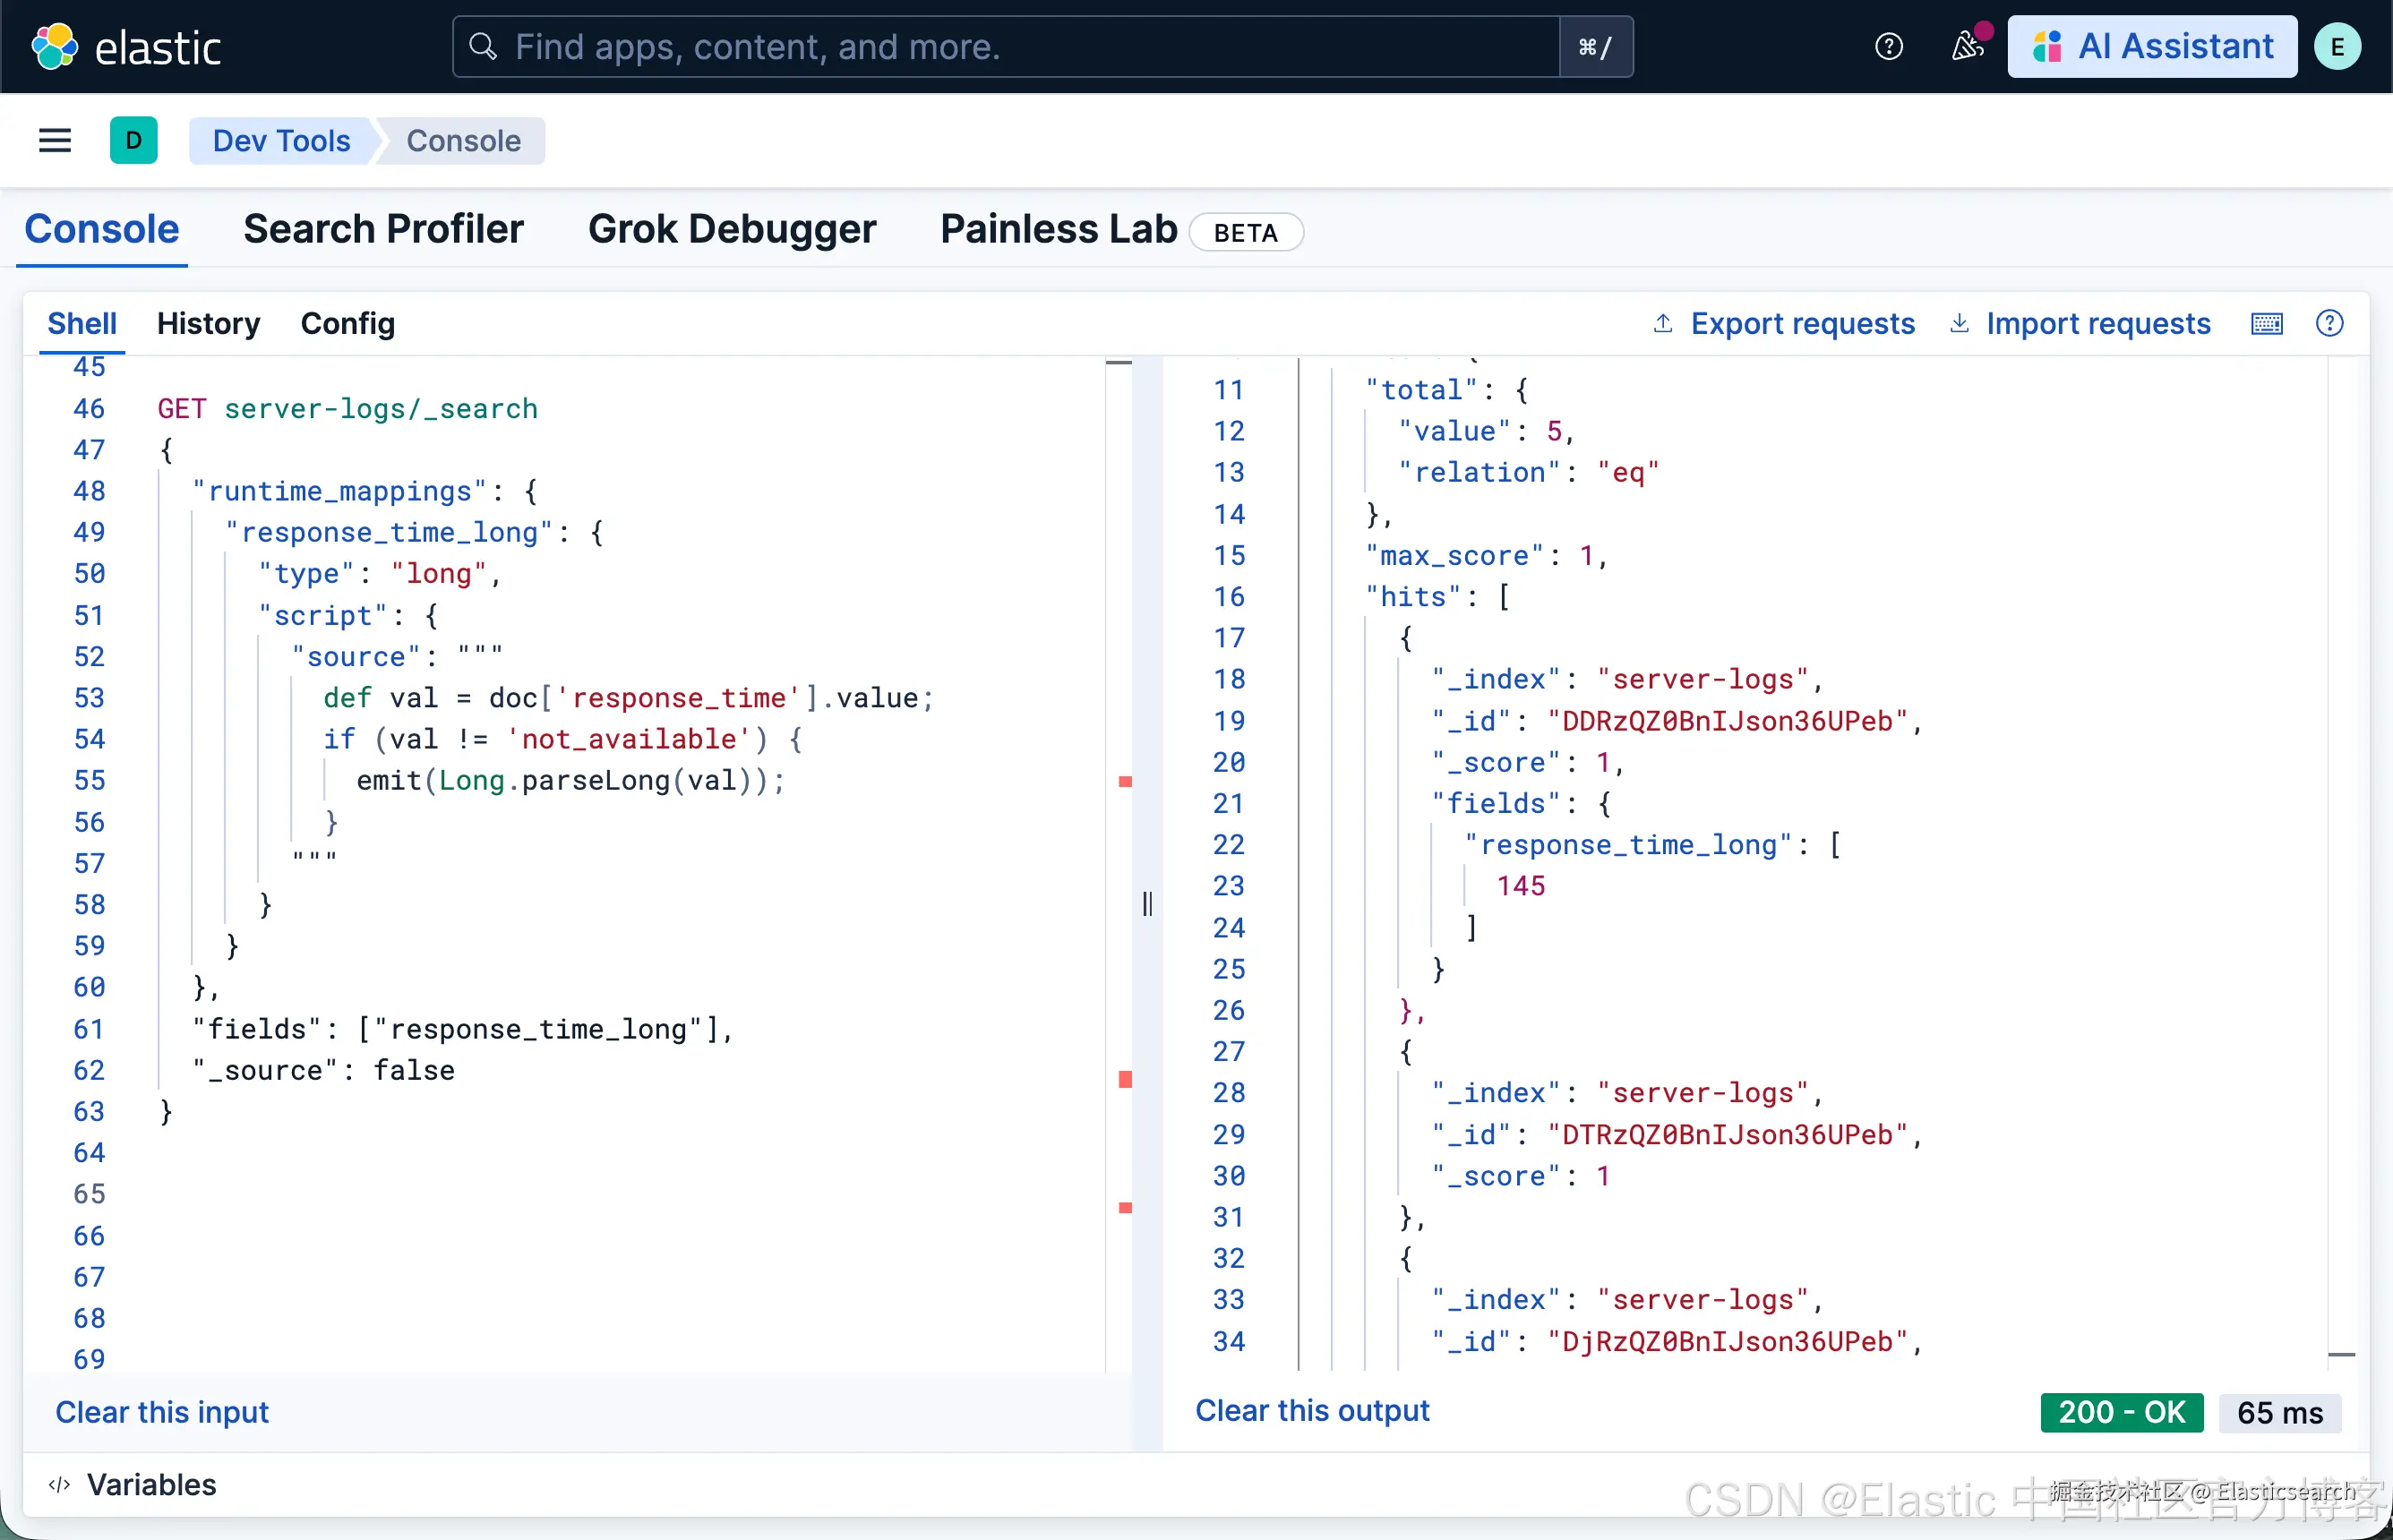This screenshot has height=1540, width=2393.
Task: Open the Grok Debugger tab
Action: point(731,229)
